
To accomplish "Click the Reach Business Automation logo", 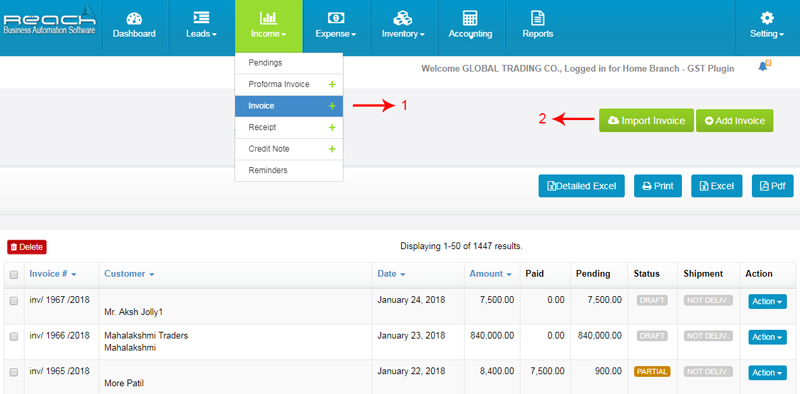I will tap(49, 20).
